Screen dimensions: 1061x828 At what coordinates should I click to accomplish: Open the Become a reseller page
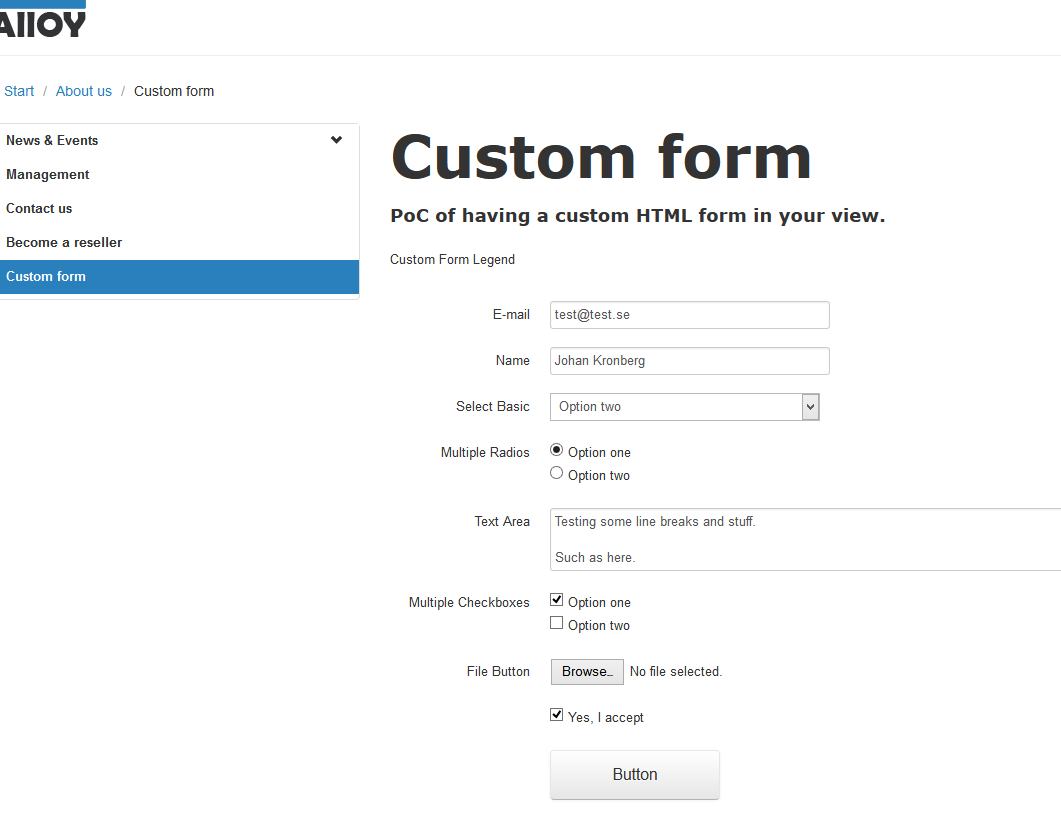coord(63,242)
